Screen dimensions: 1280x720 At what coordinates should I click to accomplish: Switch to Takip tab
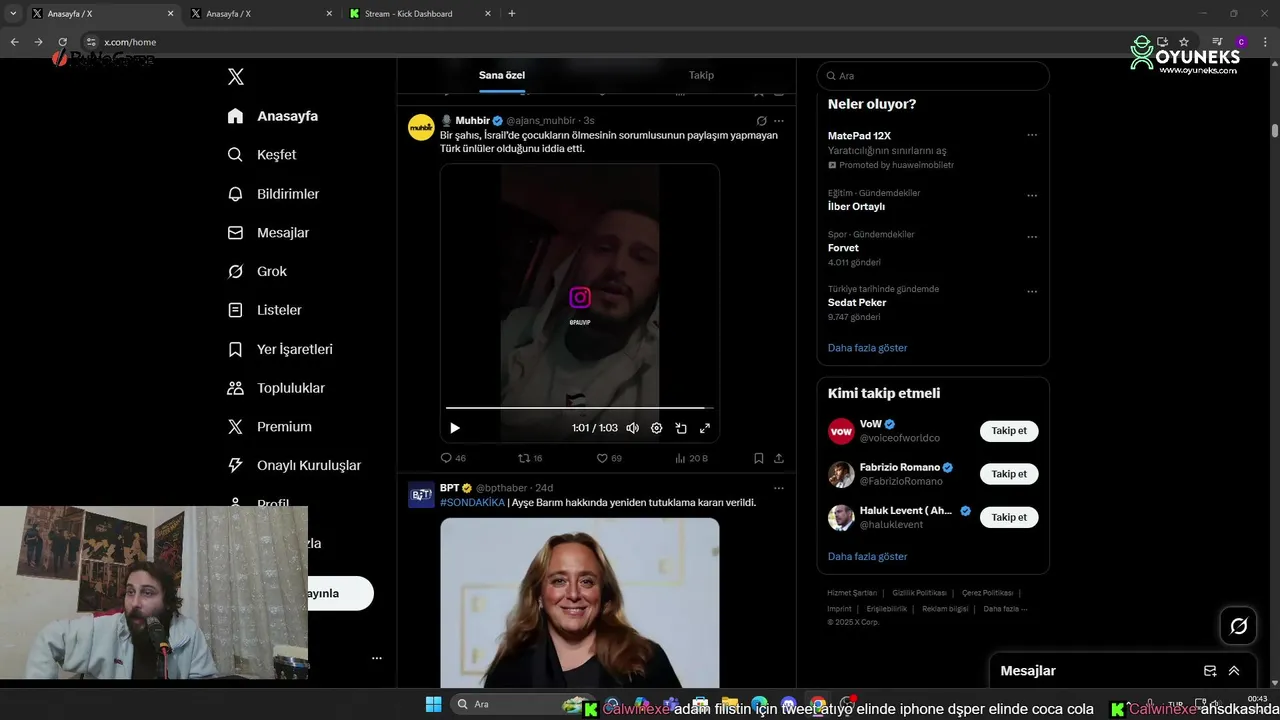click(x=701, y=75)
